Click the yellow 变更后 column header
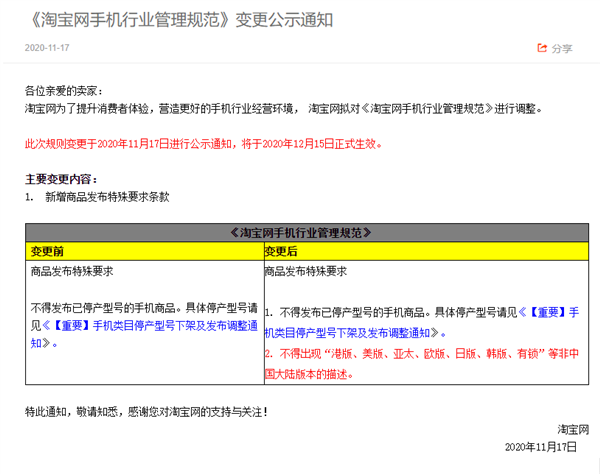Screen dimensions: 600x474 (426, 251)
